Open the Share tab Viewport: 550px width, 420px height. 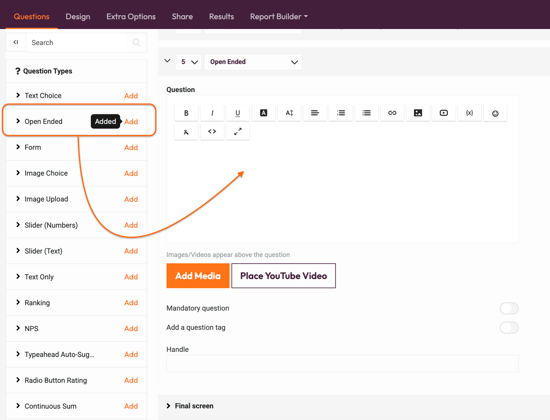click(182, 16)
